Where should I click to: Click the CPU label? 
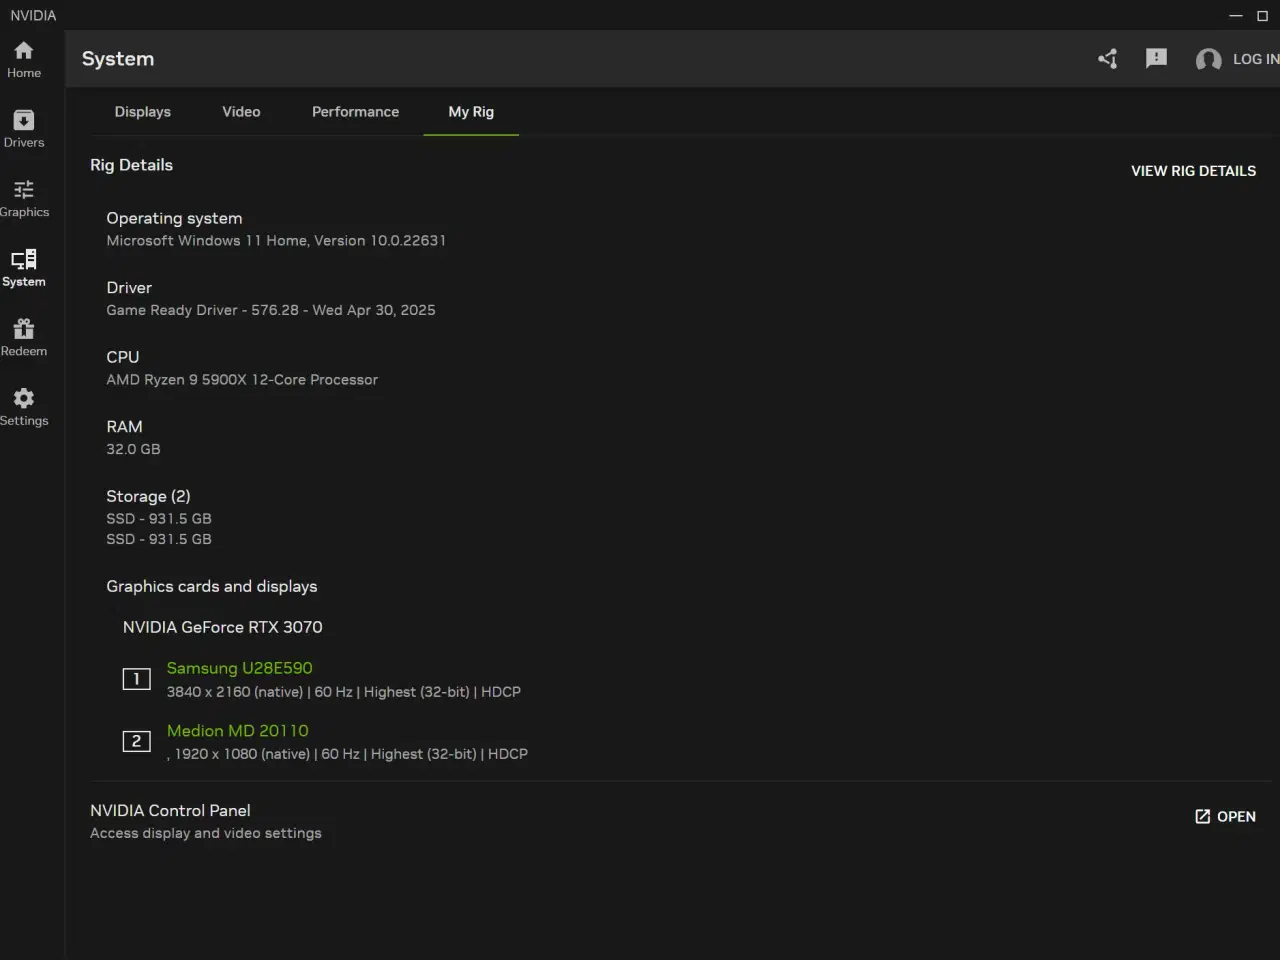pos(123,357)
